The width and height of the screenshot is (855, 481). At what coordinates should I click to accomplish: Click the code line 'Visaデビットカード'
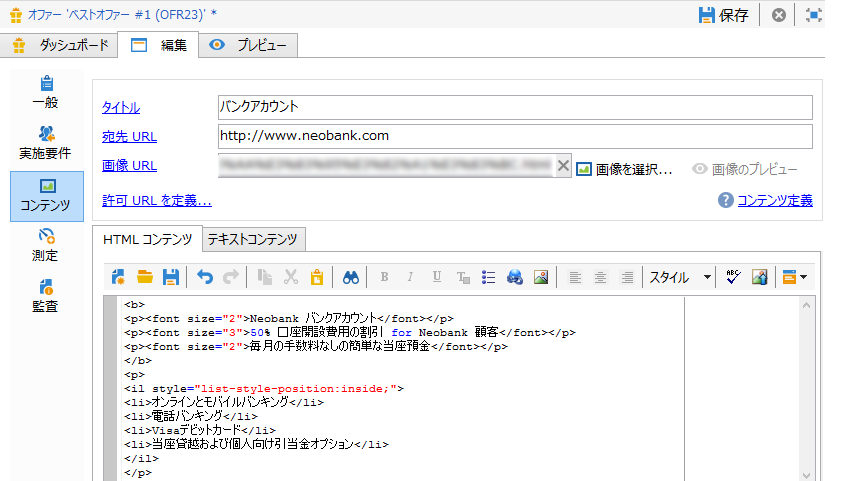point(200,430)
